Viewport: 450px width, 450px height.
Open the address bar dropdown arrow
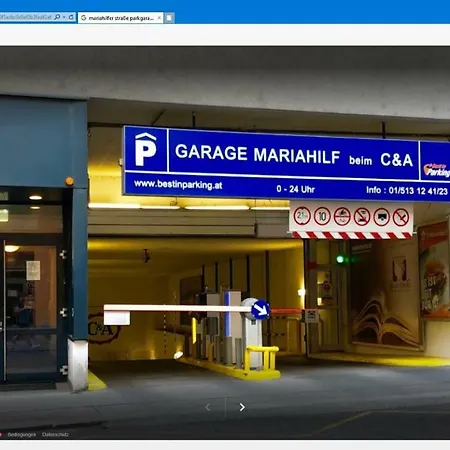tap(64, 17)
